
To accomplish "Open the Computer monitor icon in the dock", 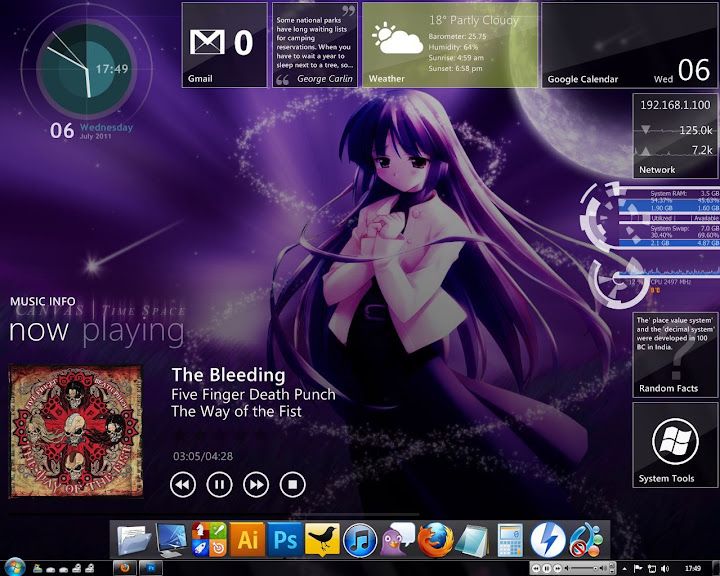I will (171, 539).
